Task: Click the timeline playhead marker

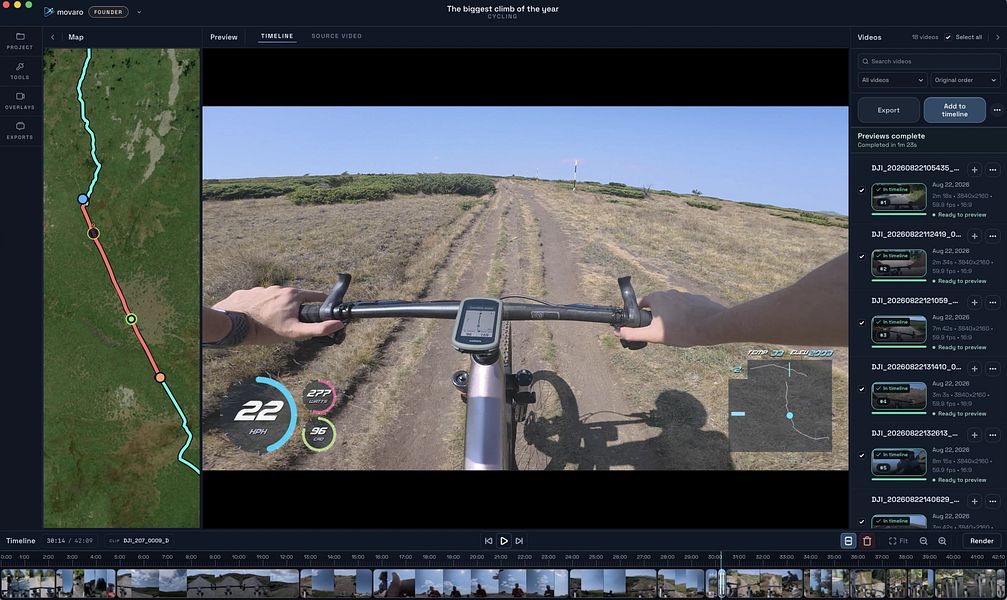Action: [721, 582]
